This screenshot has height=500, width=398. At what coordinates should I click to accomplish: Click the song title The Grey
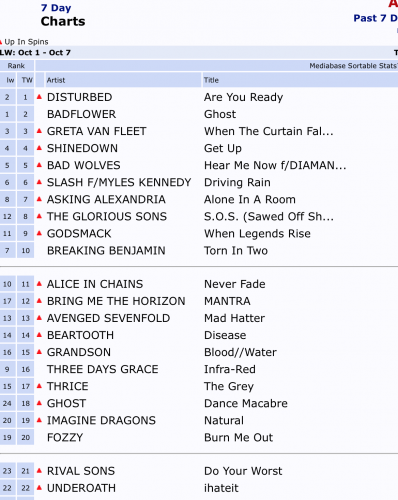[x=229, y=387]
